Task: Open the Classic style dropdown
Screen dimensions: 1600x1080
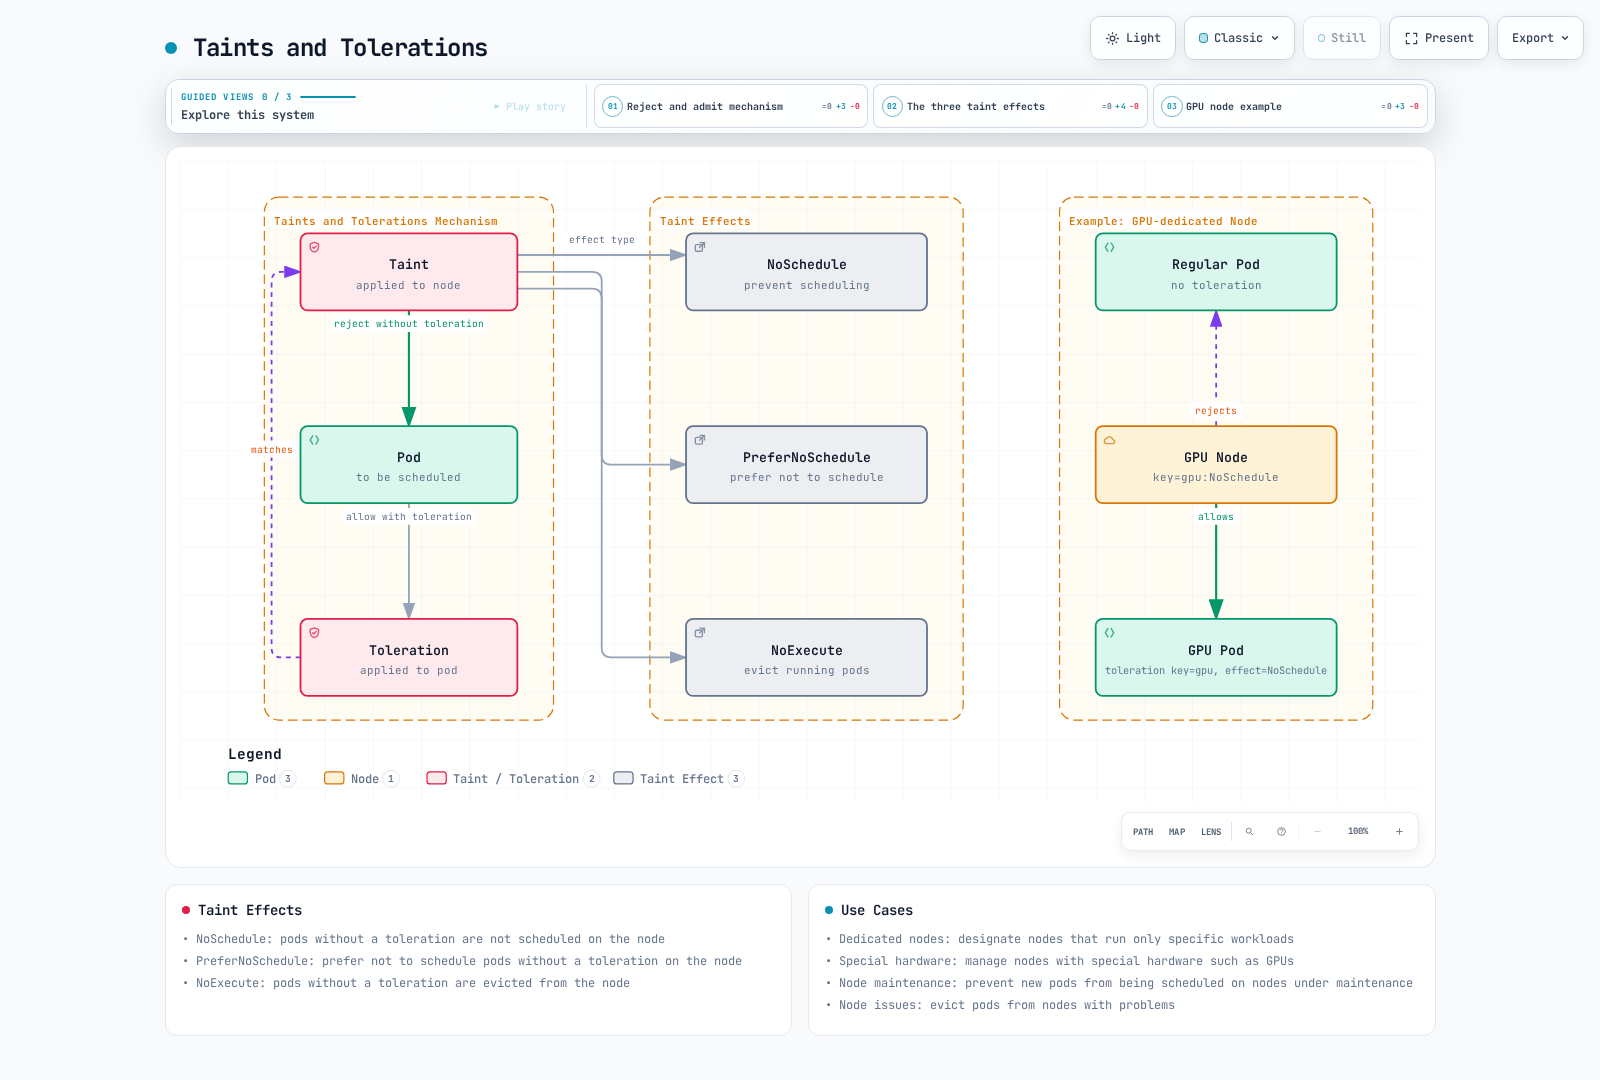Action: 1239,38
